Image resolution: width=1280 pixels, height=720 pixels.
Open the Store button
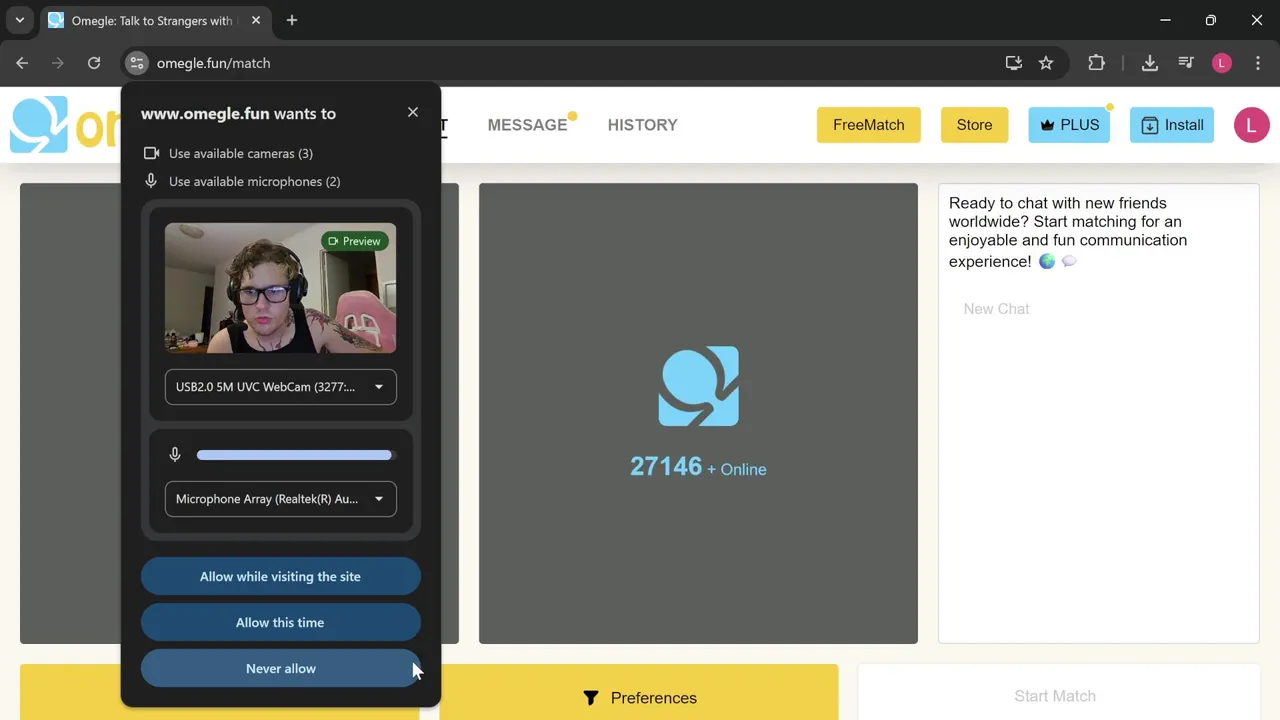(974, 125)
